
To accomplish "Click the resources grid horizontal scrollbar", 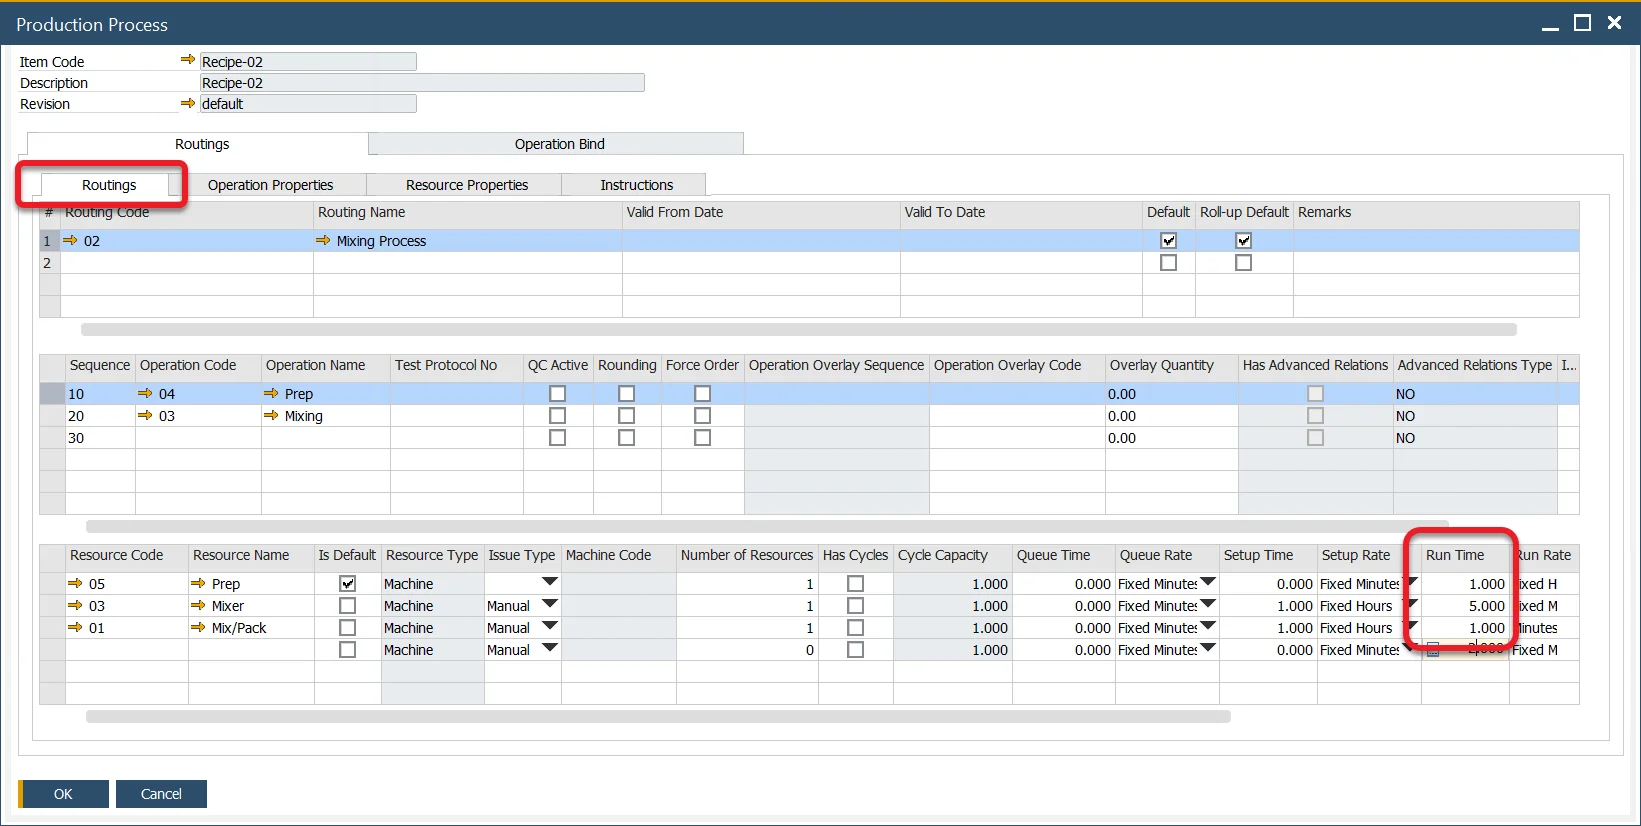I will tap(658, 717).
